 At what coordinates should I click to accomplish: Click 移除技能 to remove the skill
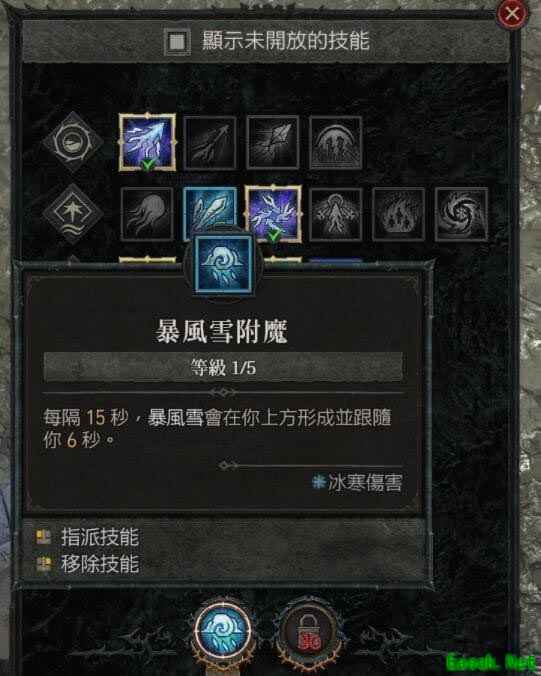tap(100, 564)
